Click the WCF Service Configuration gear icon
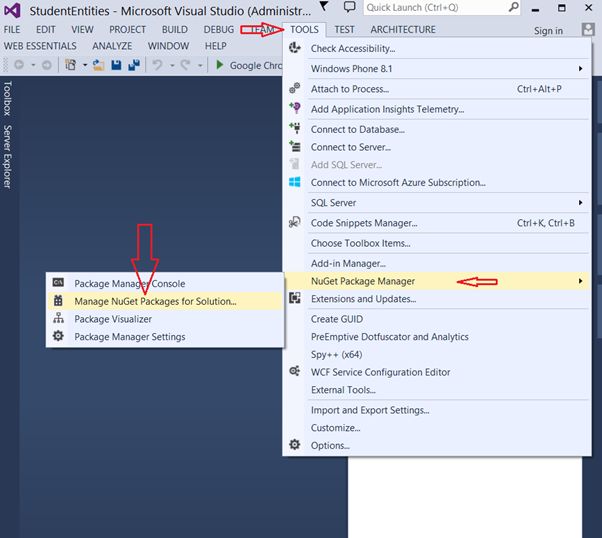Image resolution: width=602 pixels, height=538 pixels. click(294, 371)
